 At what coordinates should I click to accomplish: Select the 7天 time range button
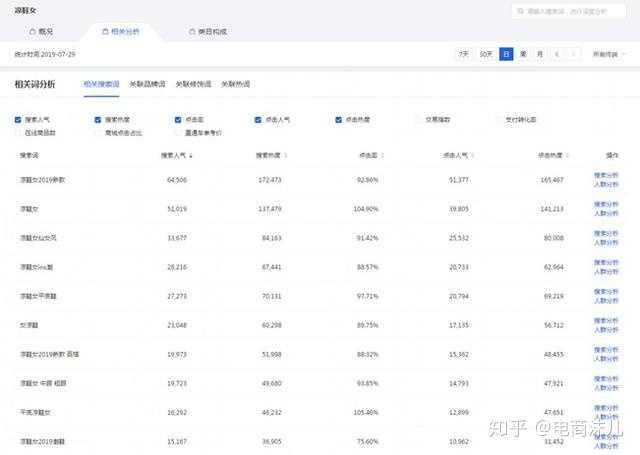point(463,54)
